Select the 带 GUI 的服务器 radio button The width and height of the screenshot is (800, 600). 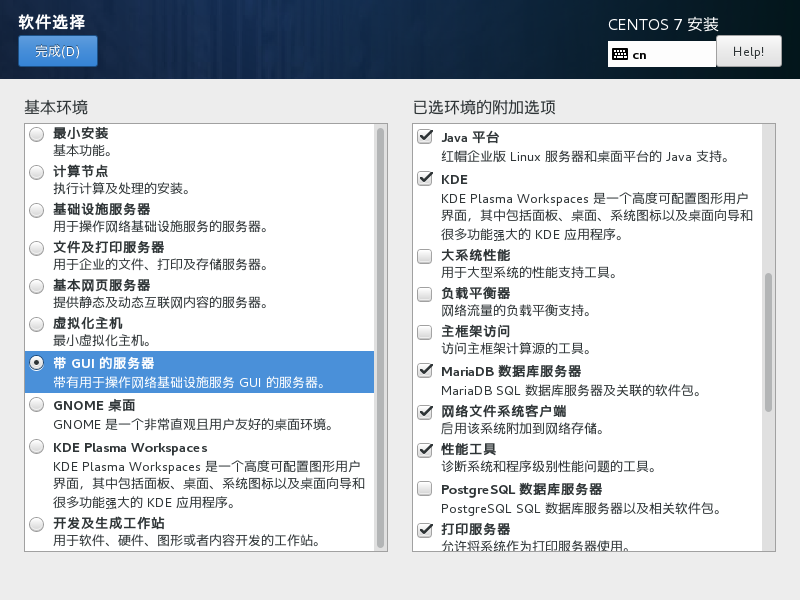tap(37, 363)
